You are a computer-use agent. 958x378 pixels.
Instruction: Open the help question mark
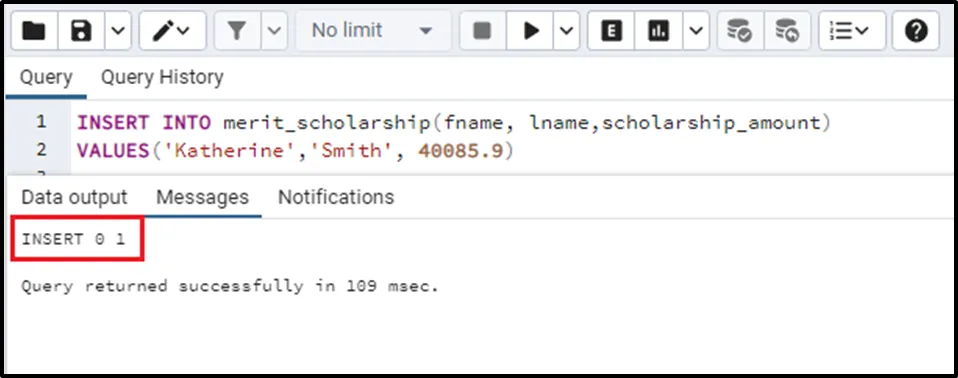click(x=916, y=31)
